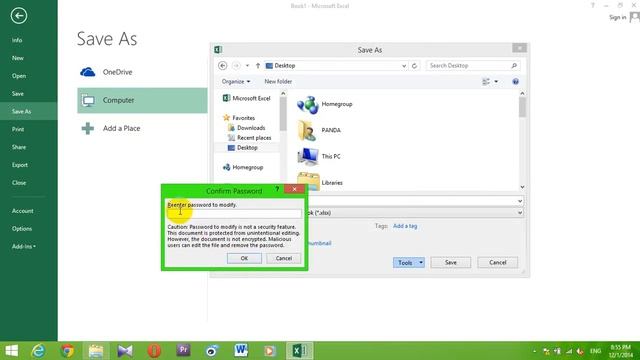
Task: Click the file list vertical scrollbar
Action: (x=522, y=140)
